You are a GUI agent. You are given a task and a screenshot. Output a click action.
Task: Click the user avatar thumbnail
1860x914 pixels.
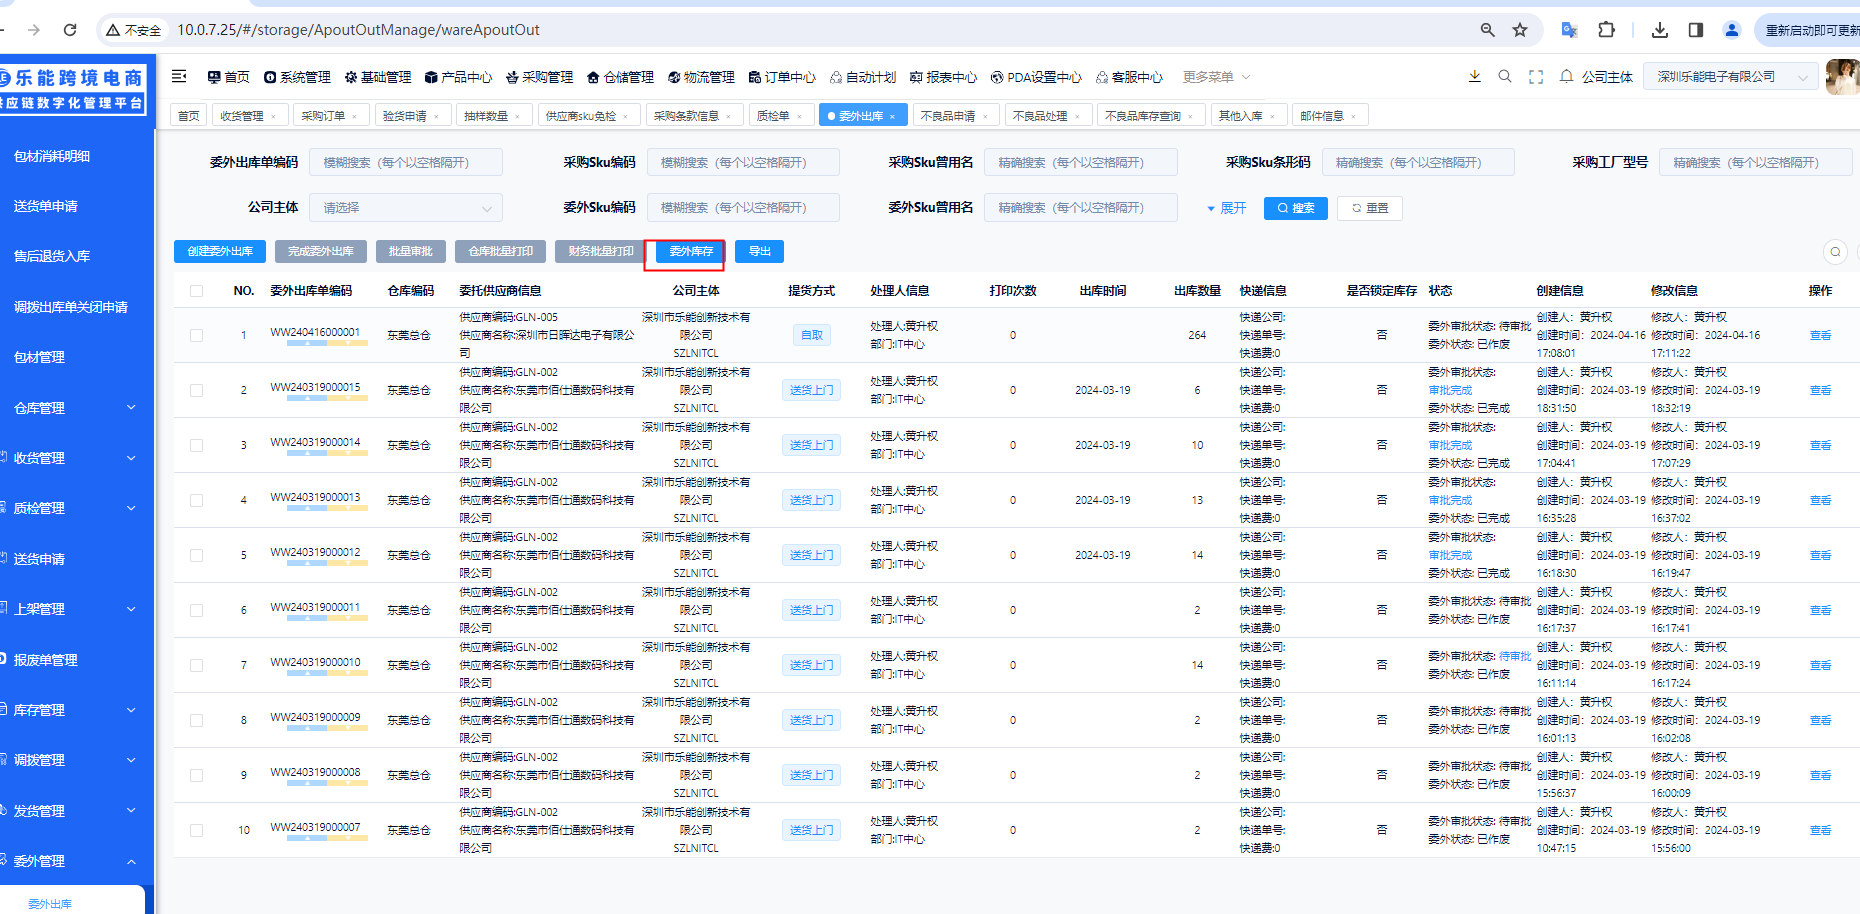1842,77
